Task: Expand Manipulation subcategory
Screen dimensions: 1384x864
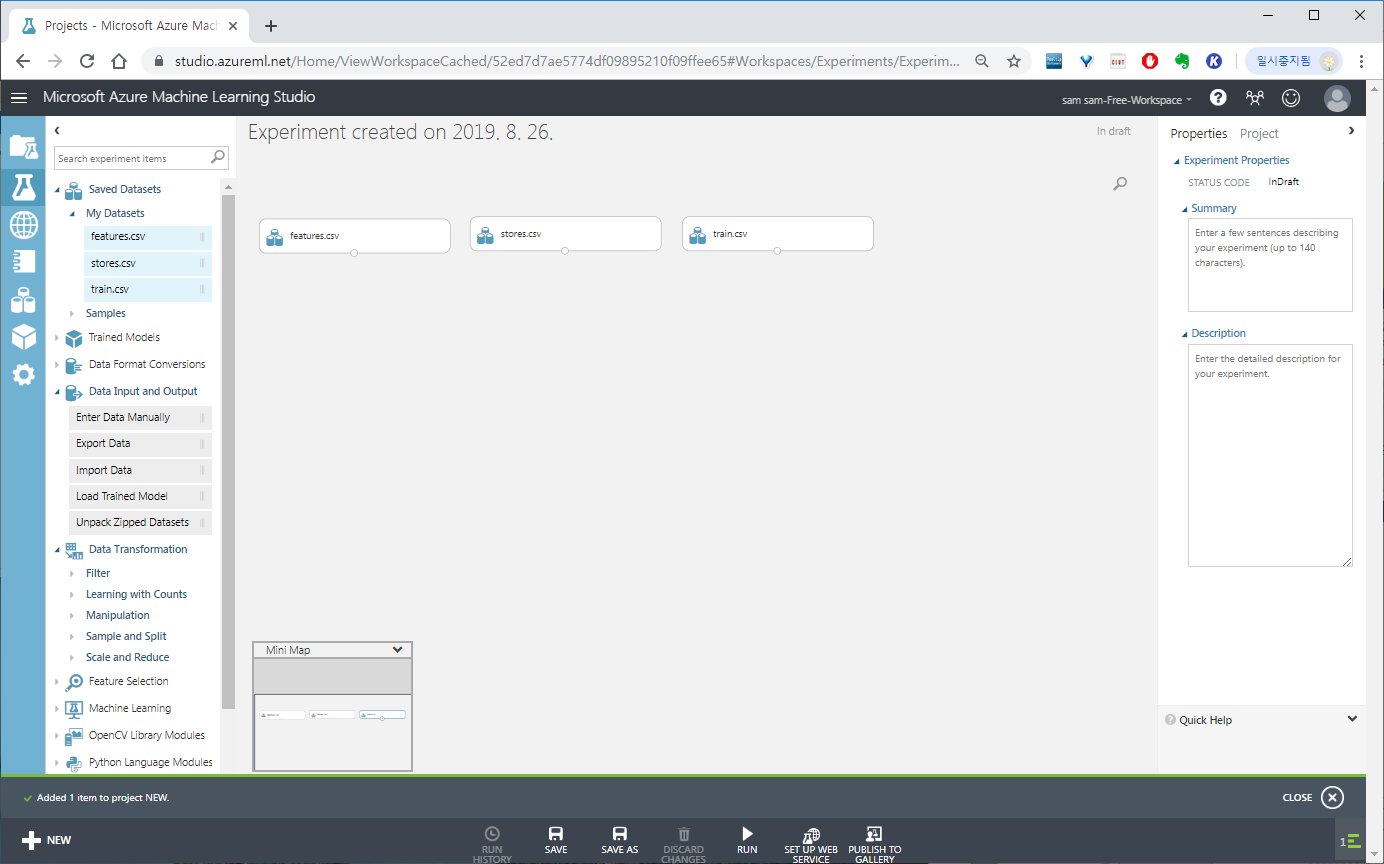Action: [x=73, y=616]
